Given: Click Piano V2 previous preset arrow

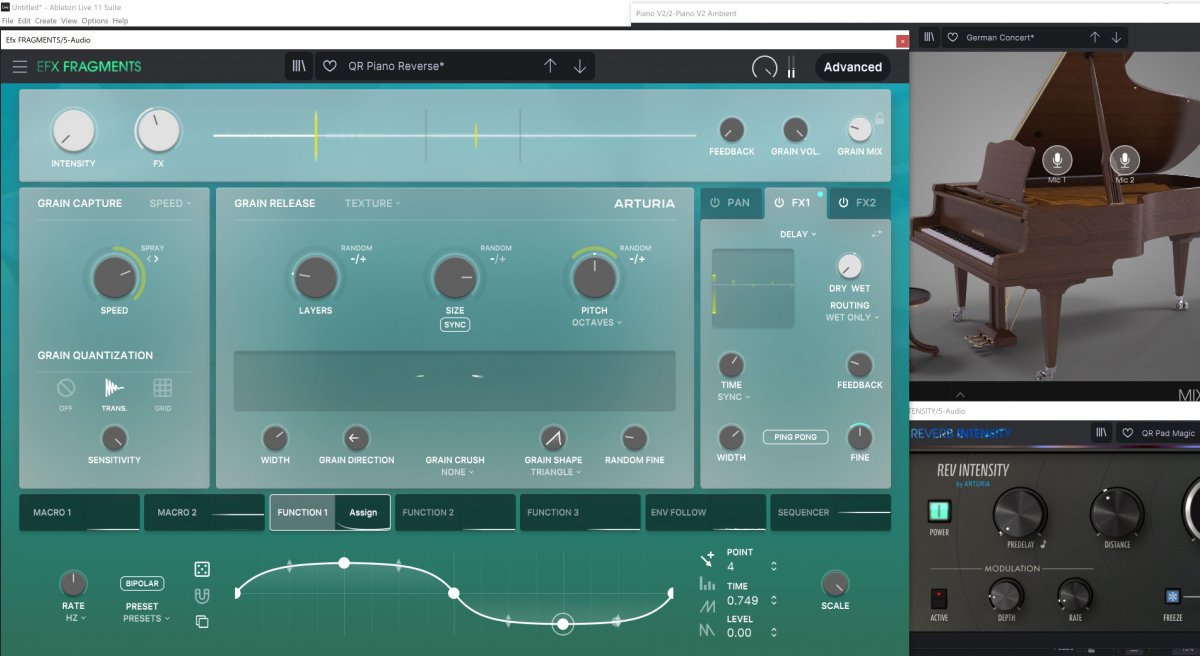Looking at the screenshot, I should tap(1095, 37).
